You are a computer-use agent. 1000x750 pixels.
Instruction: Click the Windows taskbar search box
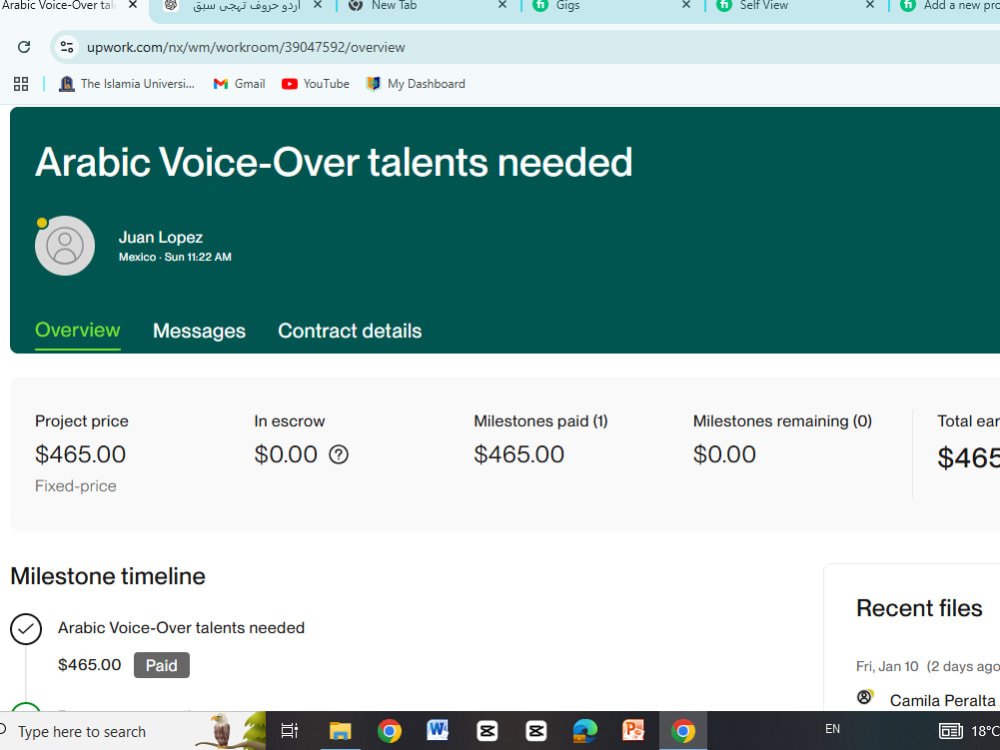click(x=131, y=731)
